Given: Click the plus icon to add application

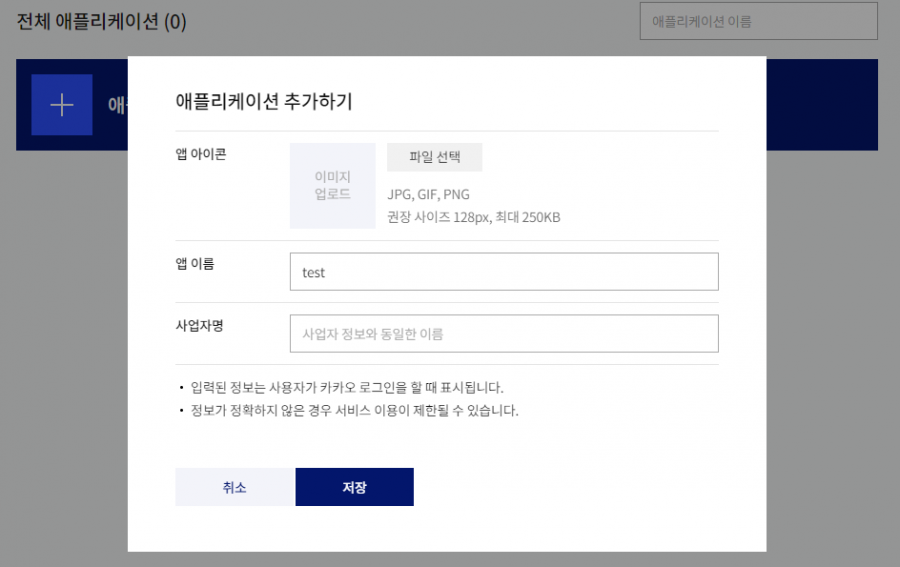Looking at the screenshot, I should [x=62, y=105].
